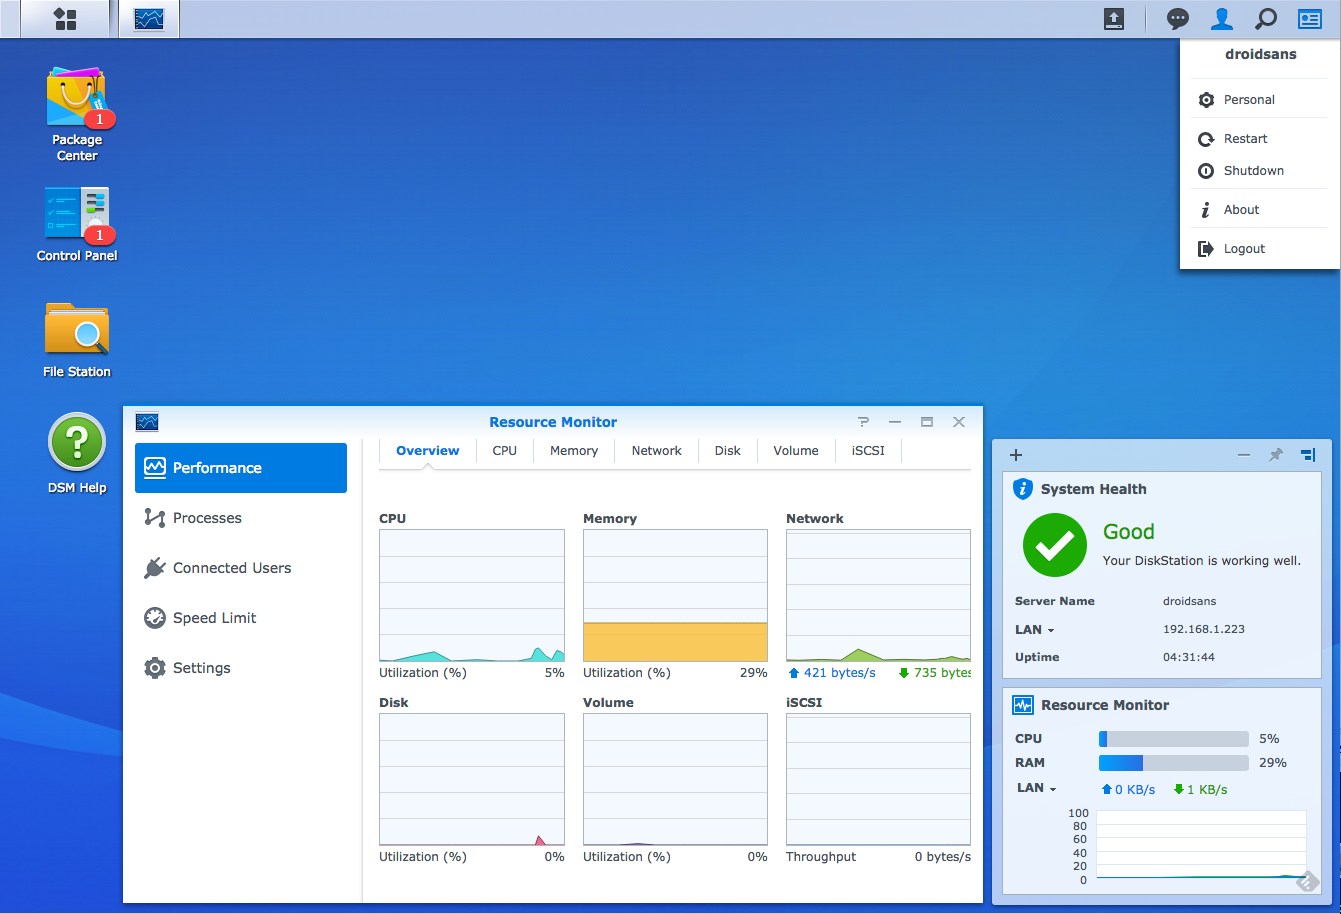1341x914 pixels.
Task: Click the plus icon to add a widget
Action: (x=1016, y=455)
